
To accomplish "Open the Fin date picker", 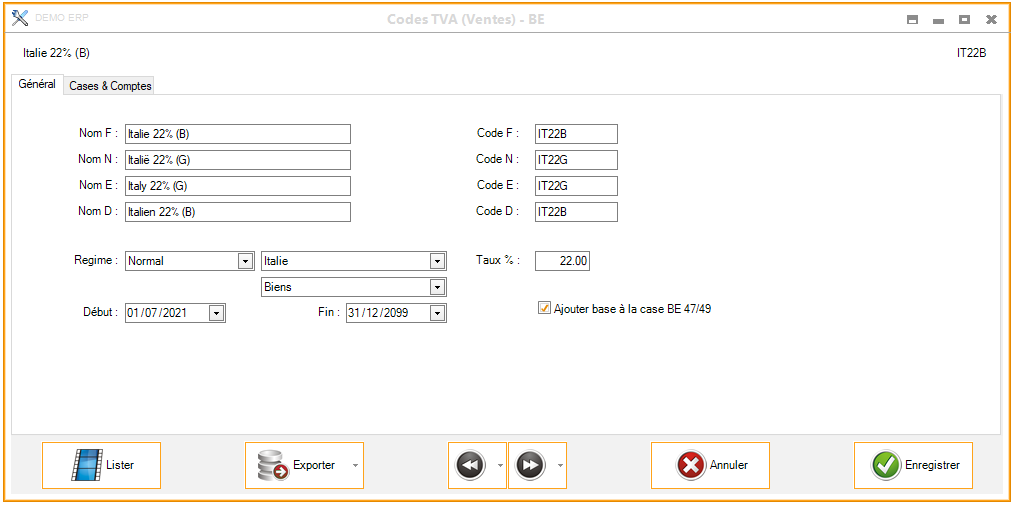I will (x=437, y=313).
